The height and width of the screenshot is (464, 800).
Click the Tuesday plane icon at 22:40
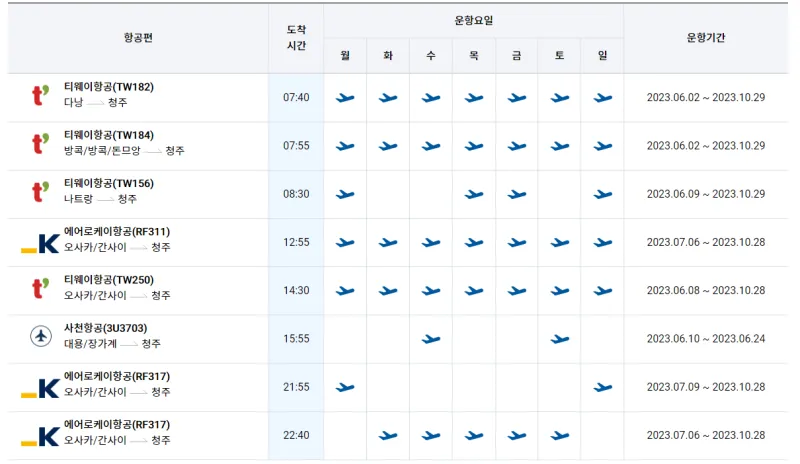[x=388, y=436]
